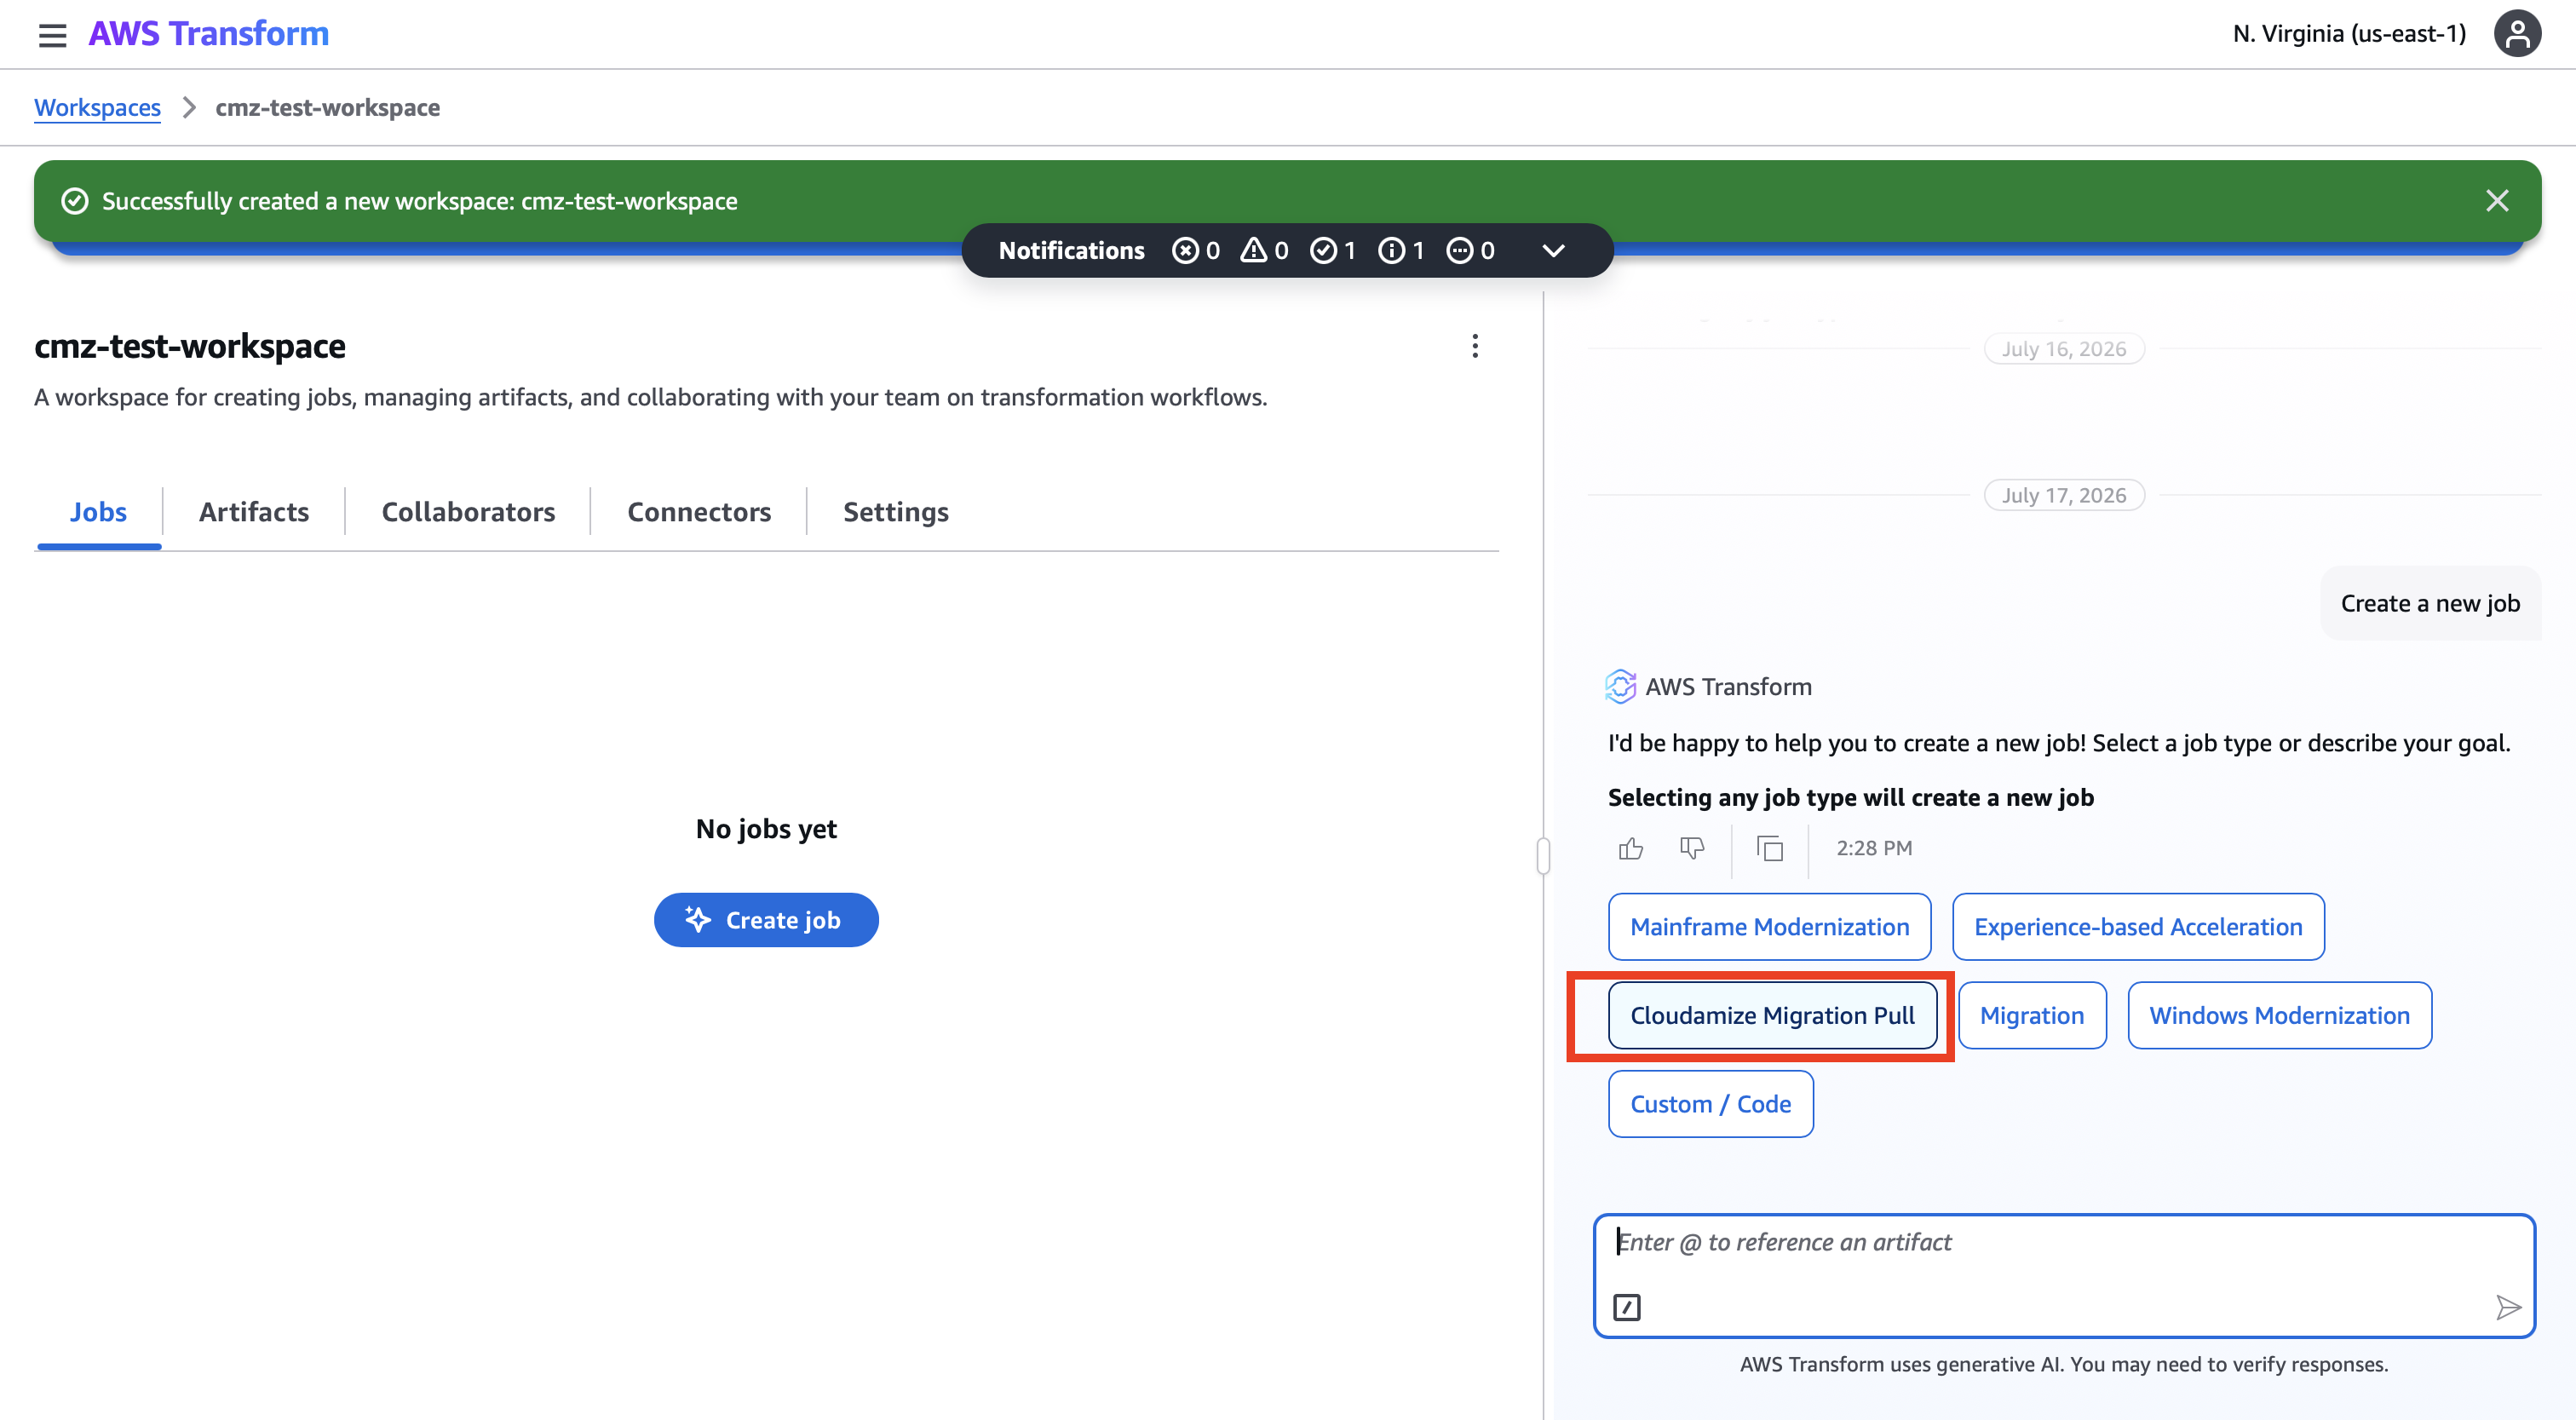
Task: Click the 'No jobs yet' text
Action: click(x=766, y=829)
